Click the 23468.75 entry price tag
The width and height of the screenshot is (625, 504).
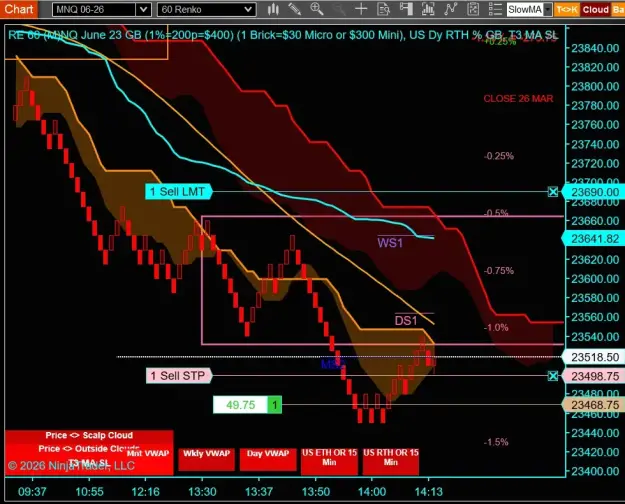(x=593, y=405)
